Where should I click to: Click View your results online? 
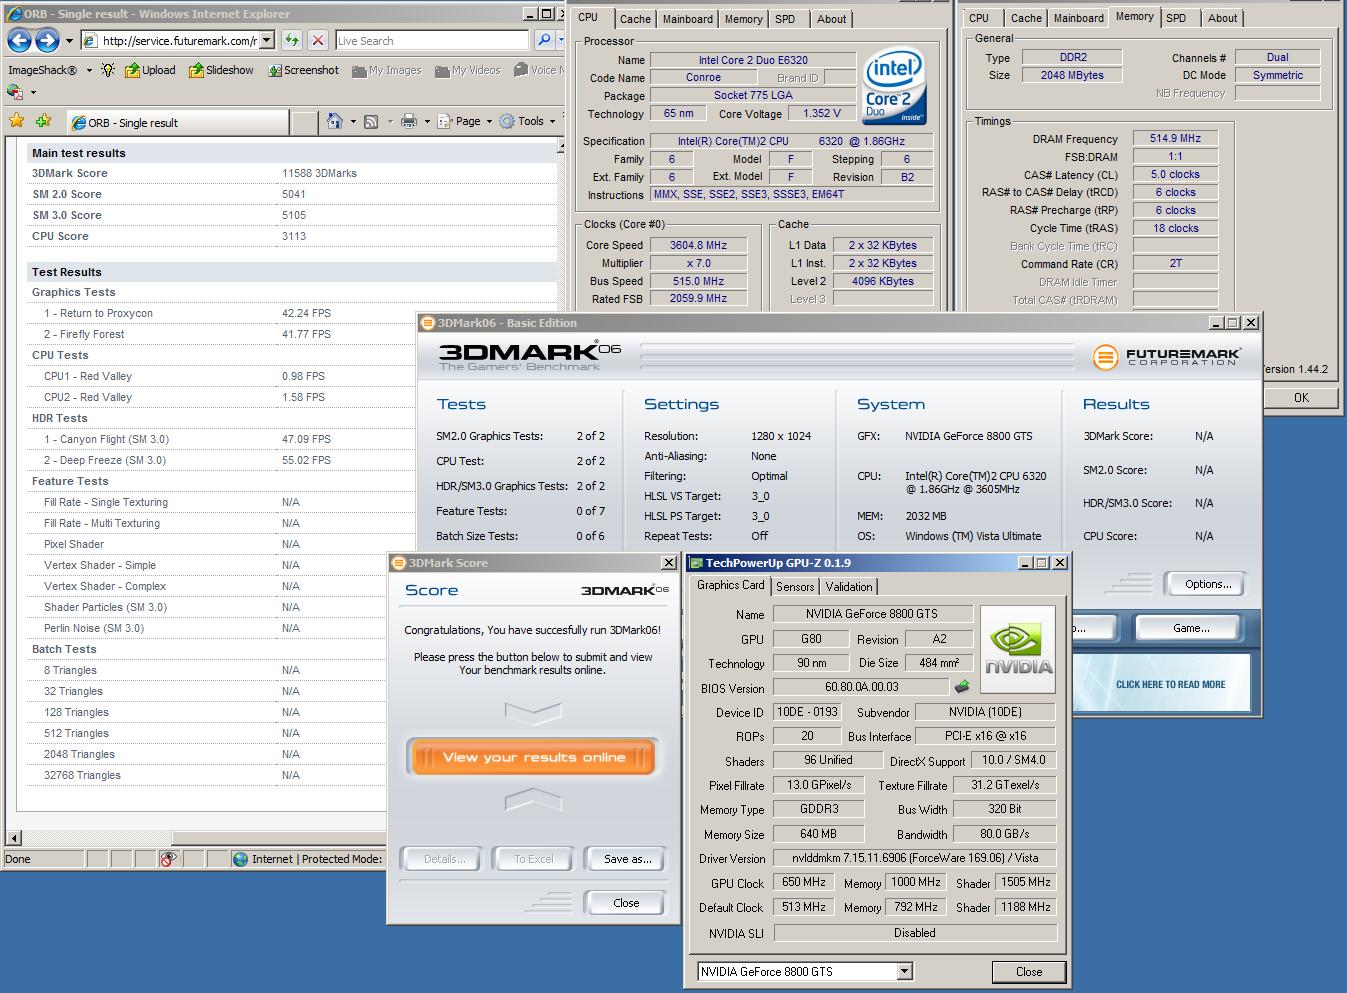[533, 757]
